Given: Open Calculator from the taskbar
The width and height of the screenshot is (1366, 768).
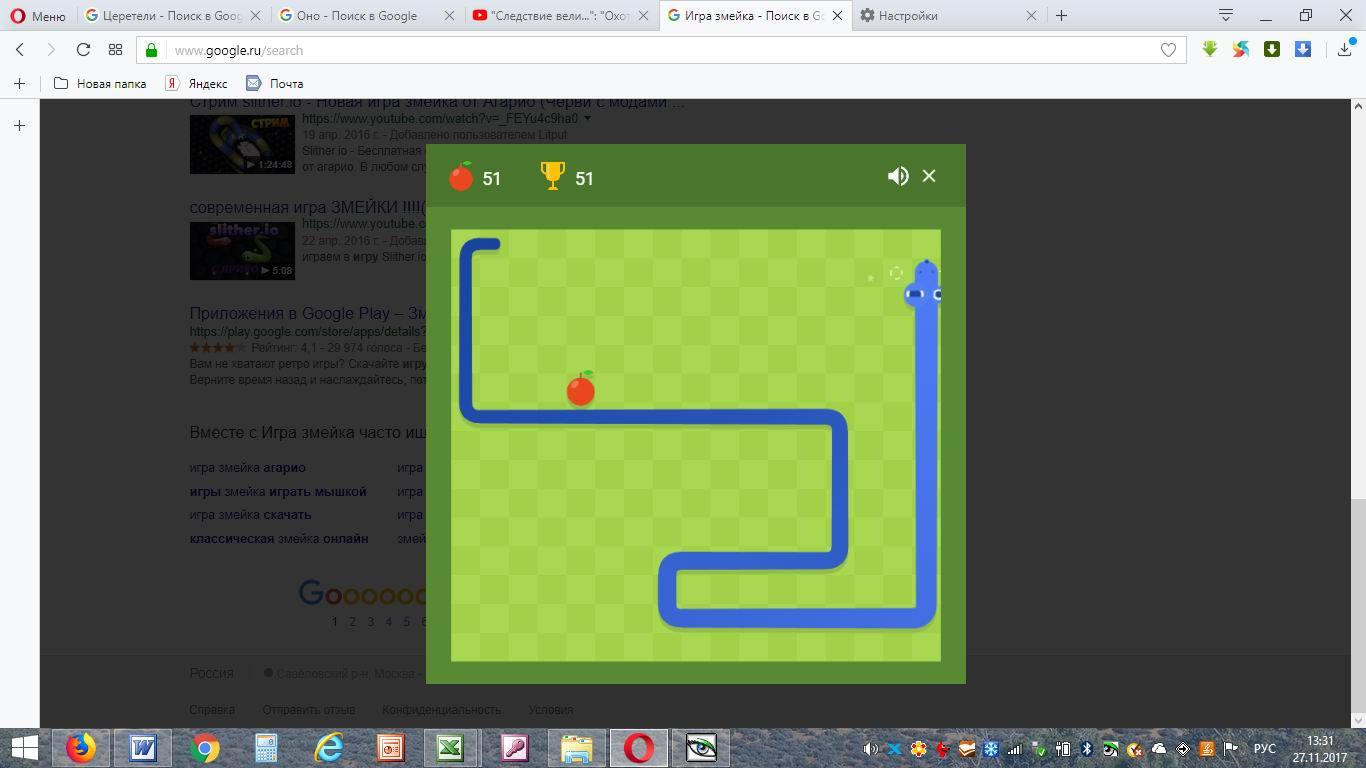Looking at the screenshot, I should [267, 748].
